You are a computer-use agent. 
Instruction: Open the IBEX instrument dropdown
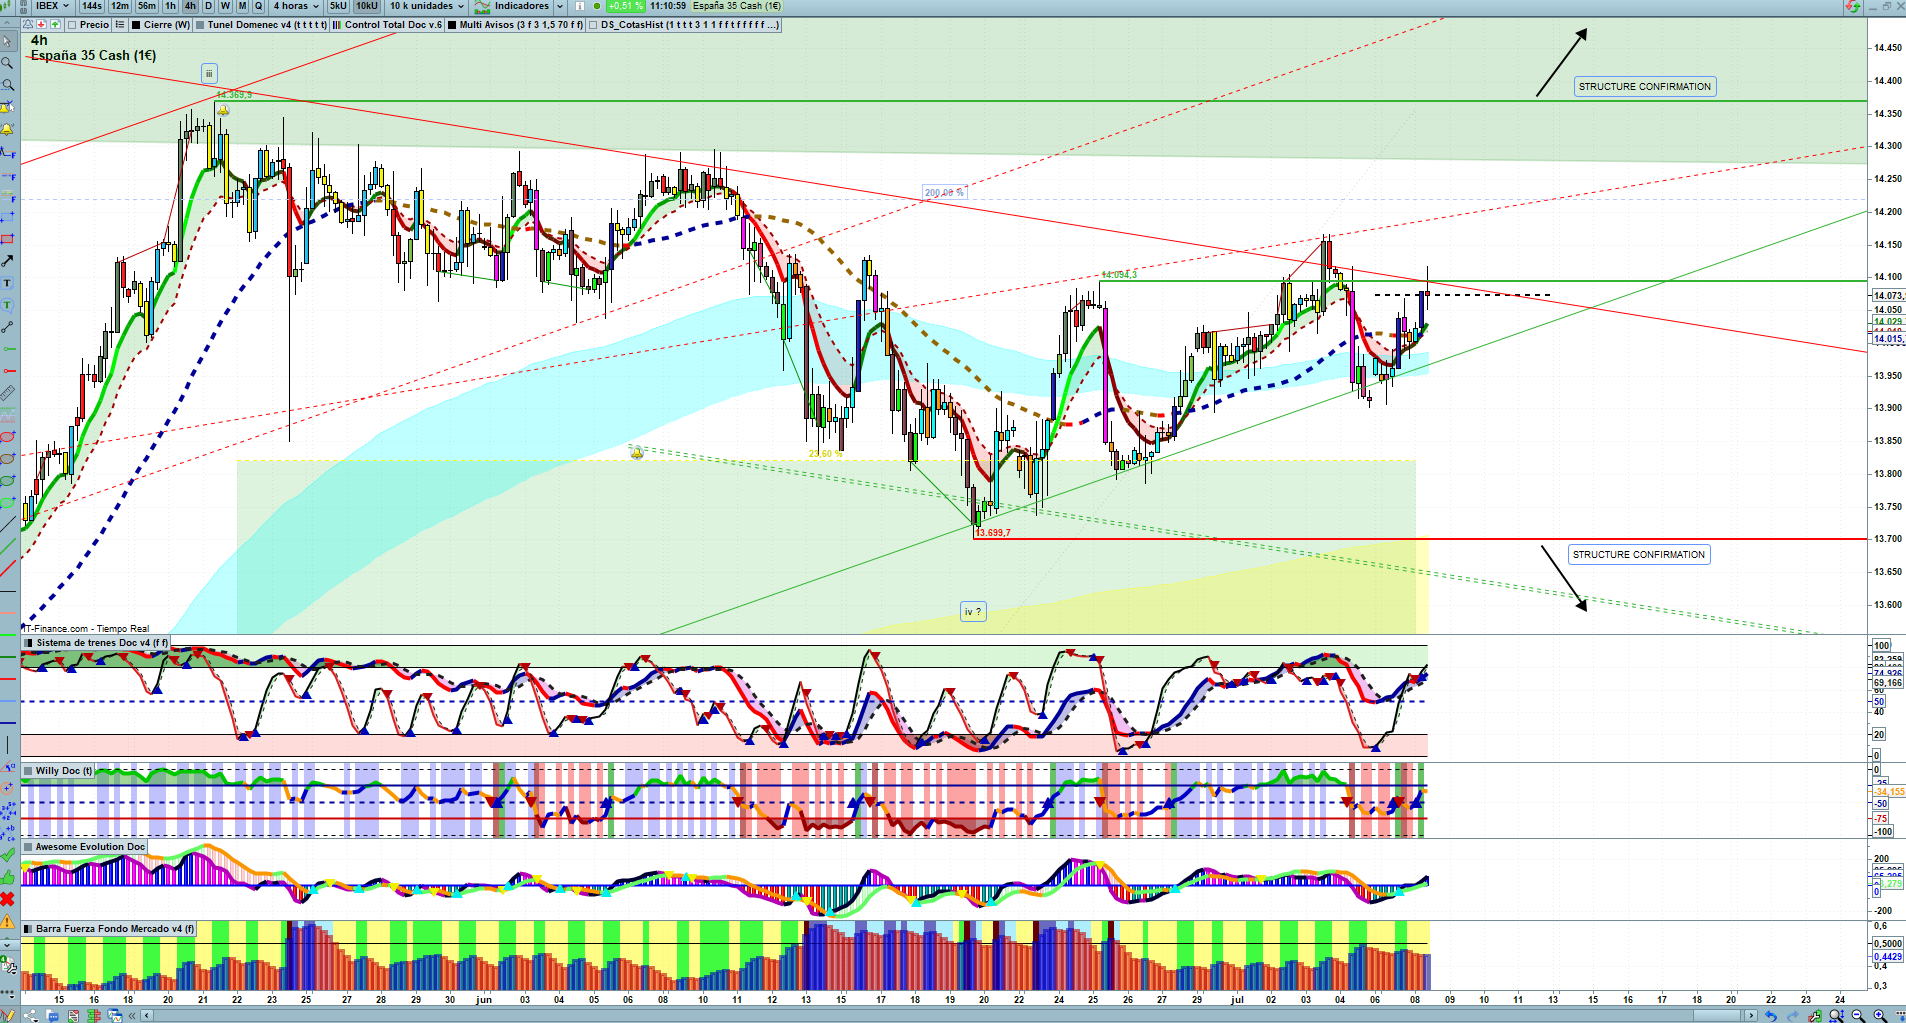point(52,6)
